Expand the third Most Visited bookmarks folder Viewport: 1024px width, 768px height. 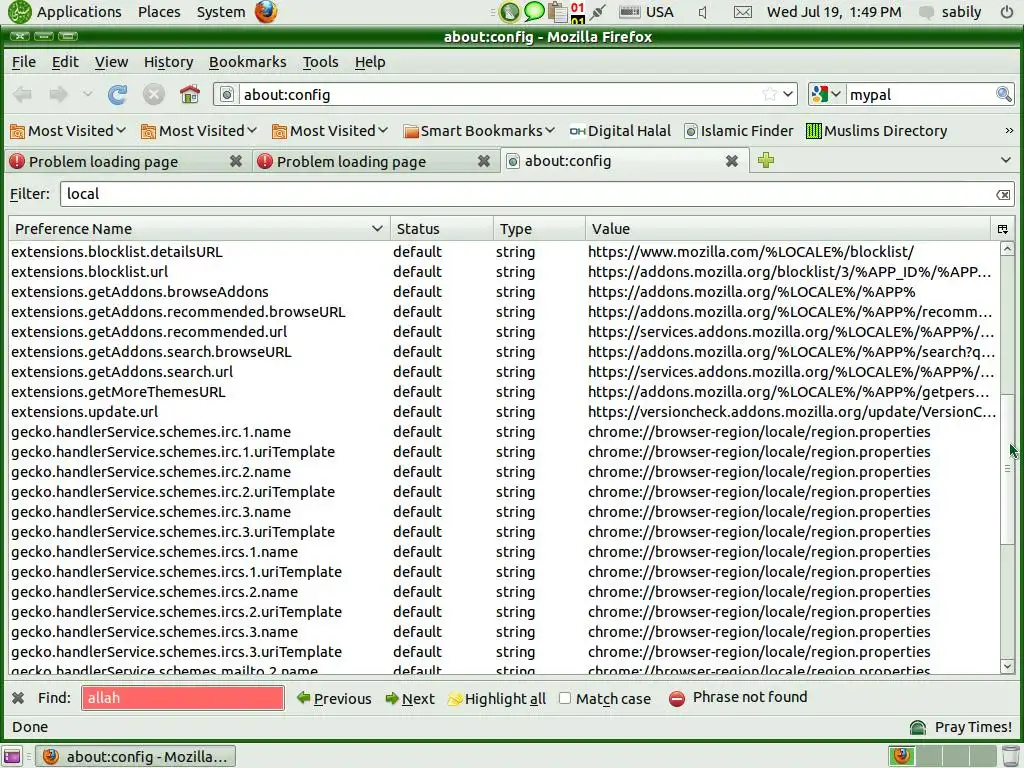pyautogui.click(x=330, y=131)
